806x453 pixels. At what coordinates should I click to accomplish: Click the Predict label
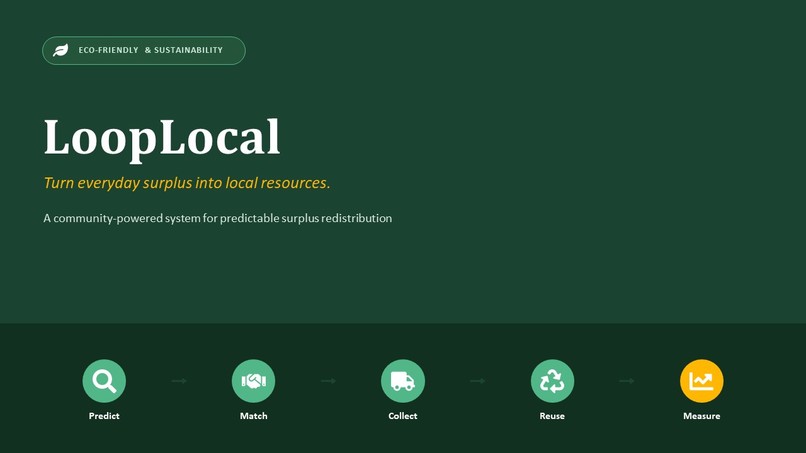pos(104,416)
